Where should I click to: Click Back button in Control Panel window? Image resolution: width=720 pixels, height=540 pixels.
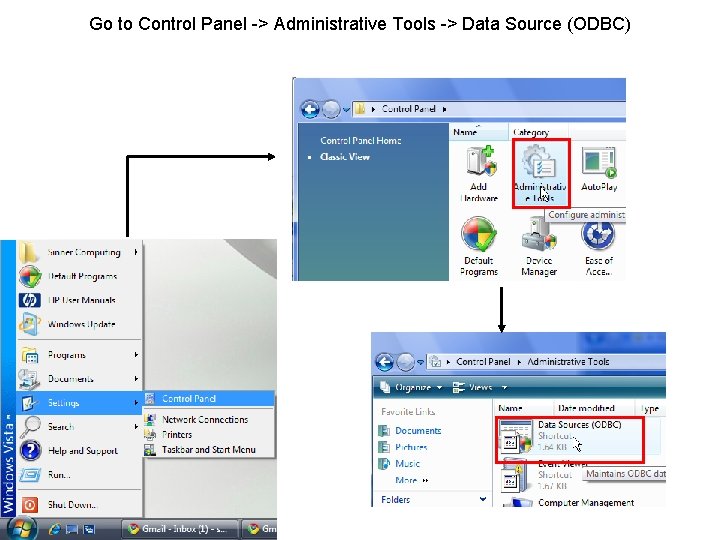coord(309,109)
